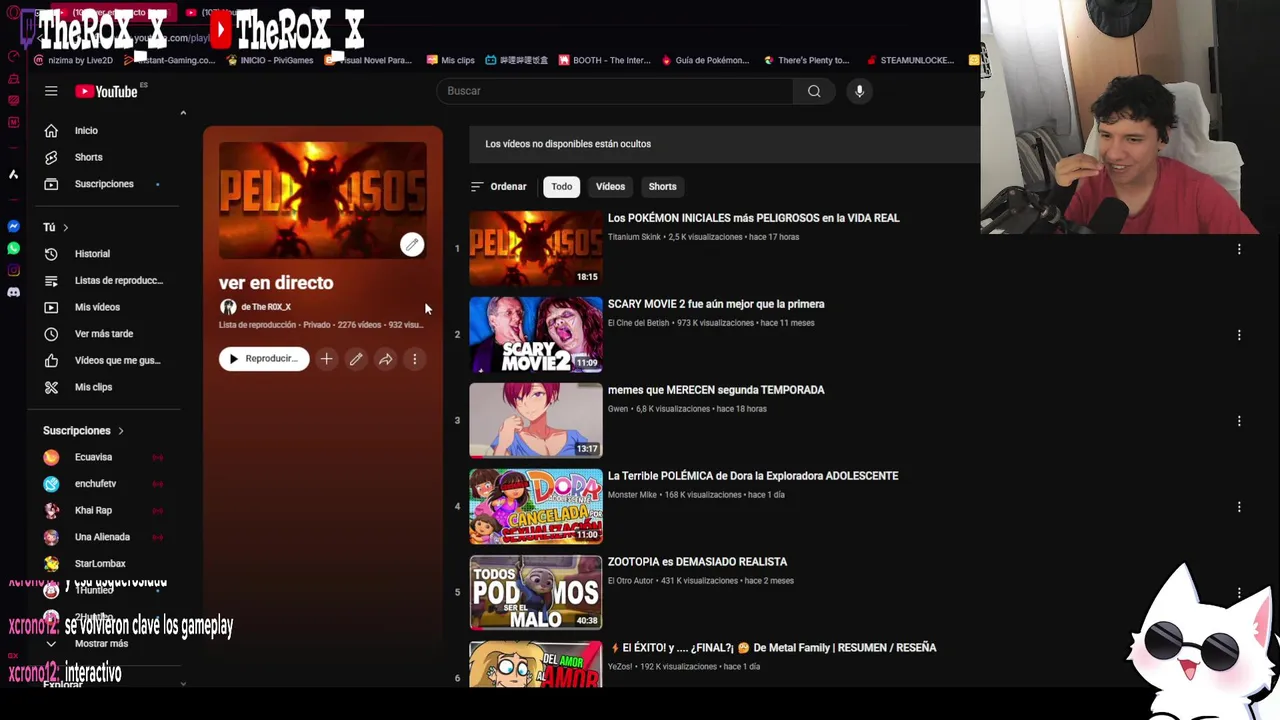Expand the Tú section chevron
Screen dimensions: 1280x720
click(x=66, y=228)
